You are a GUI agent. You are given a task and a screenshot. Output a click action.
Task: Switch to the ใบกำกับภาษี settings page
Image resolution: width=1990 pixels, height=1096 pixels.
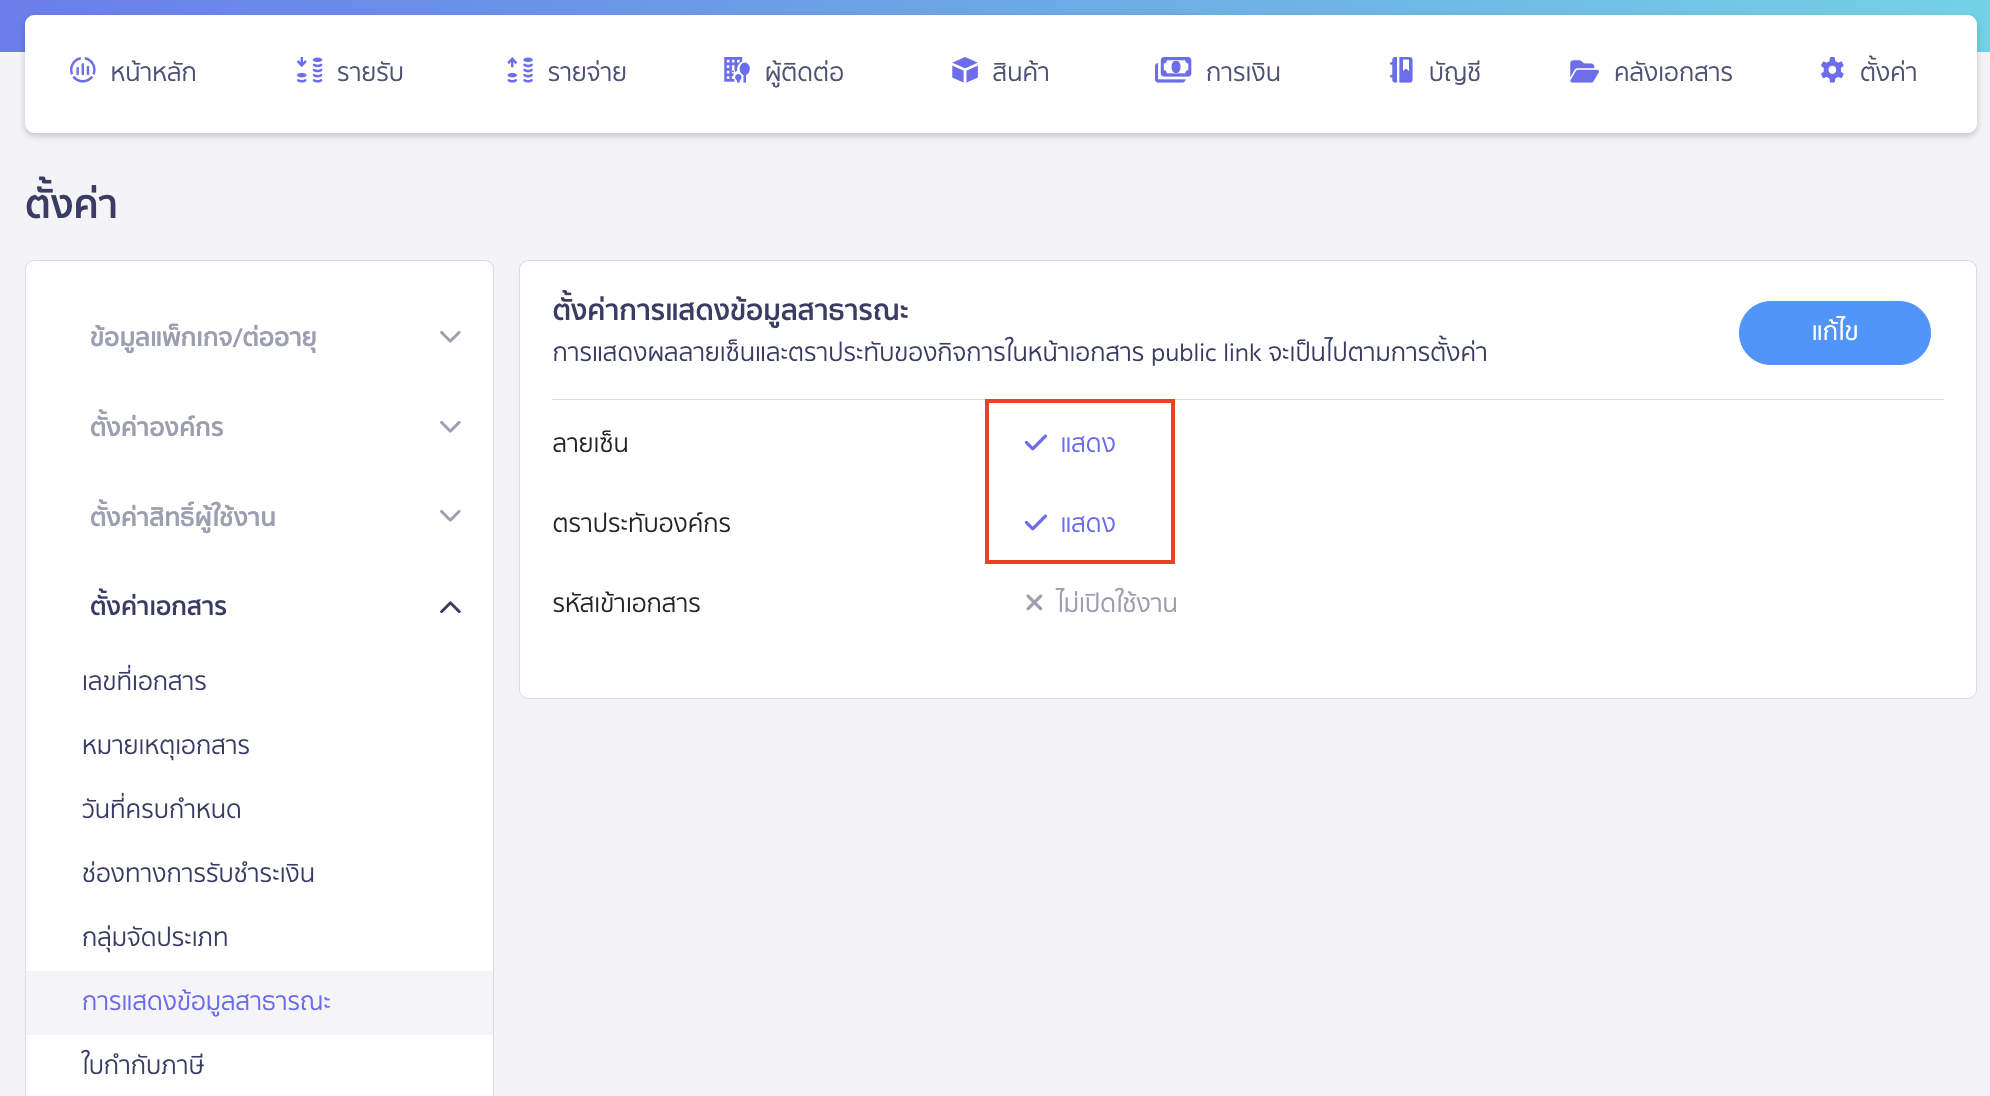coord(142,1065)
